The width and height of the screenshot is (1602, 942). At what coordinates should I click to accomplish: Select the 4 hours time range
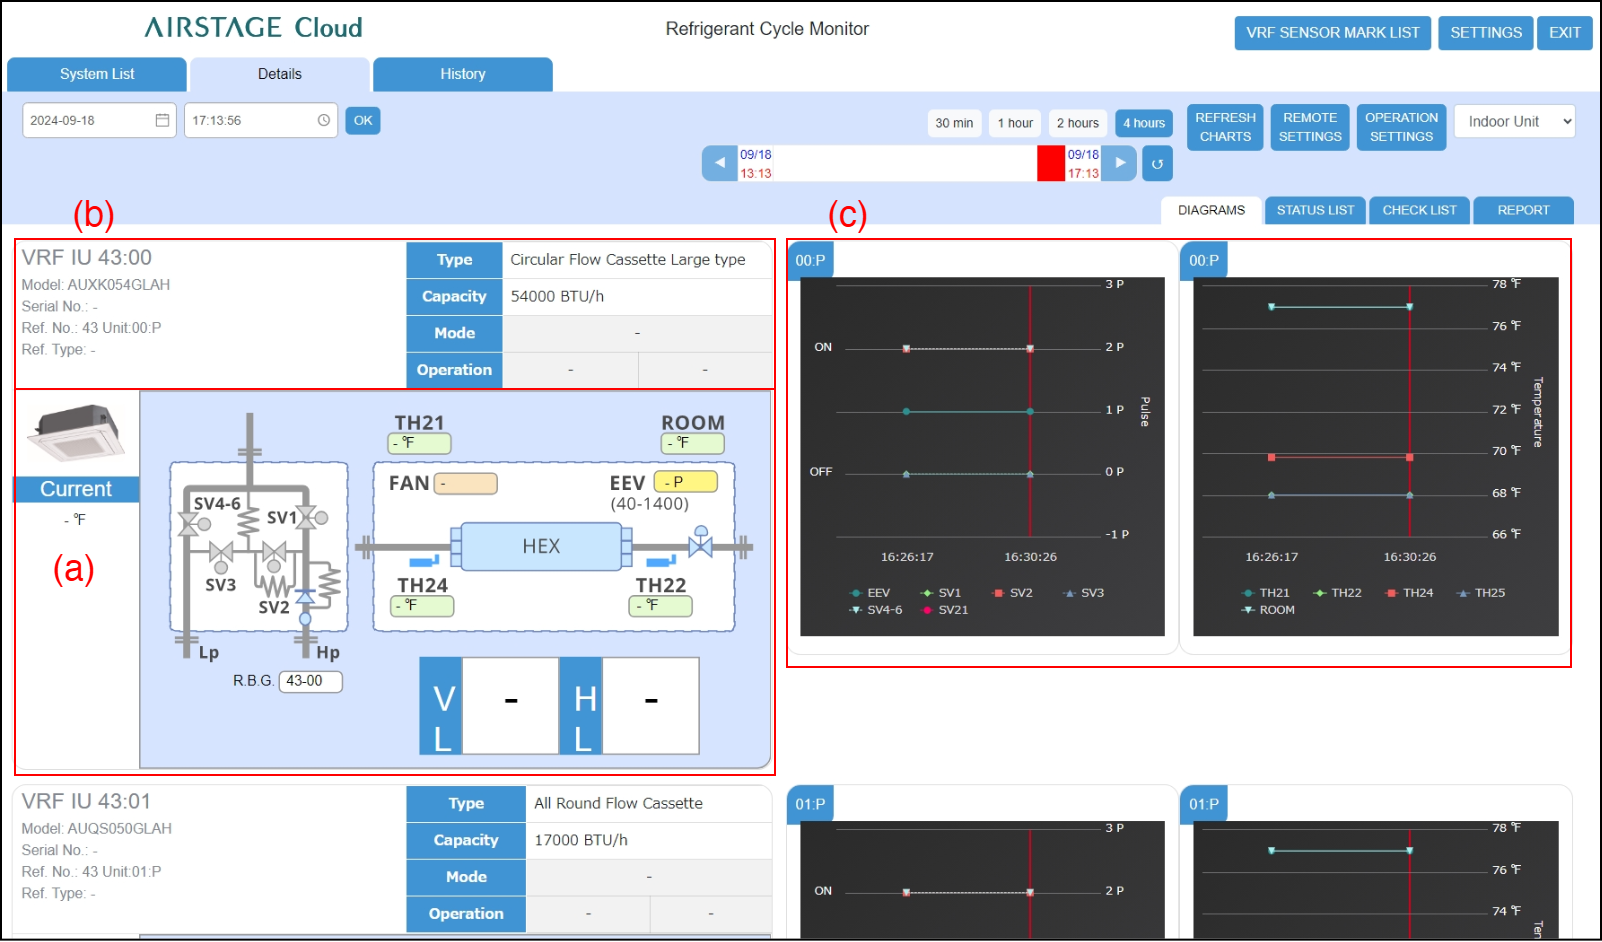pos(1143,123)
